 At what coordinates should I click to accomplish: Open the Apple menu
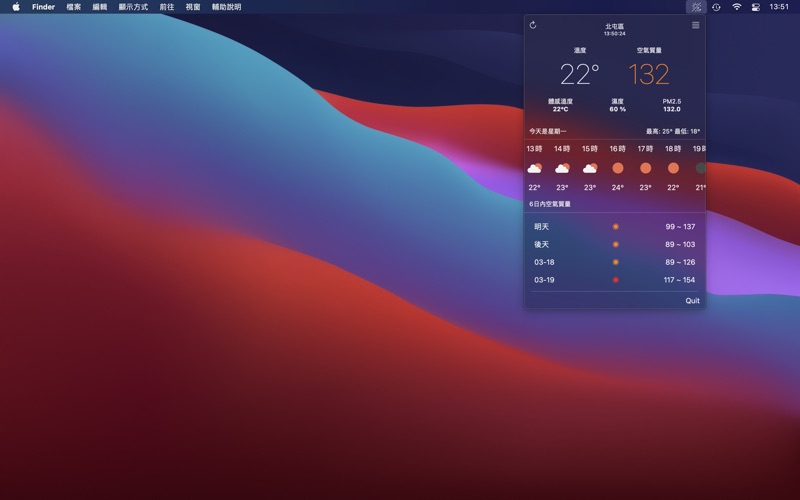coord(16,7)
